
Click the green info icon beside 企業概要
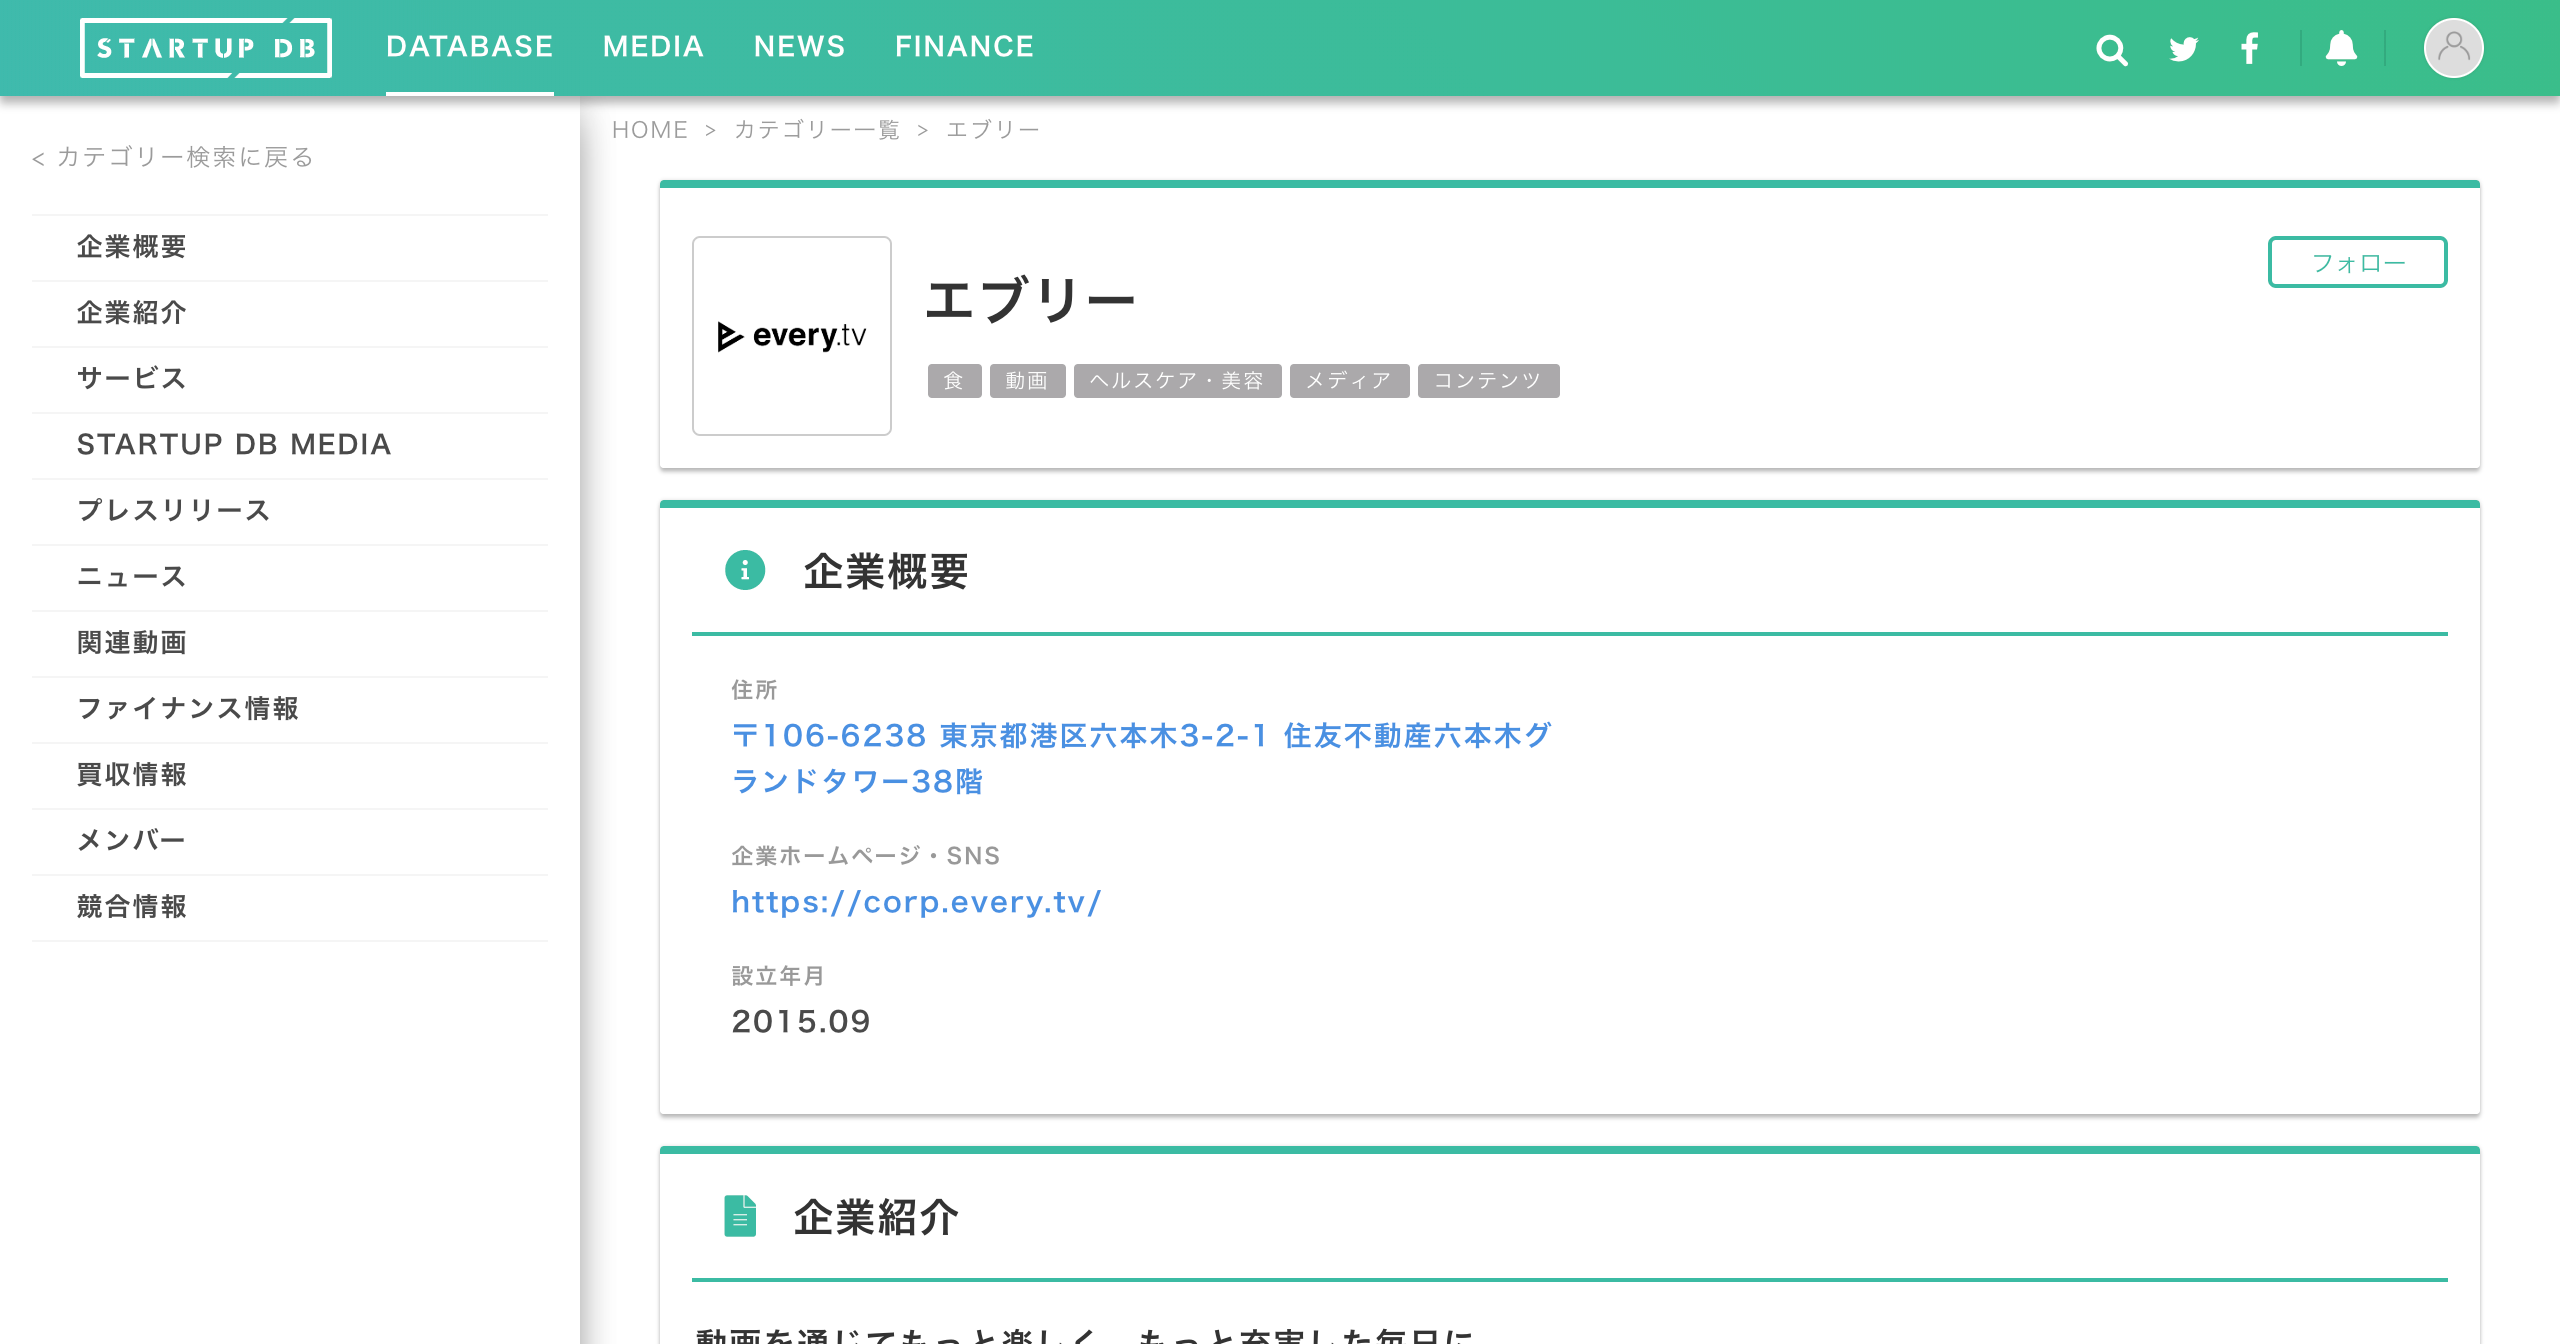(745, 571)
